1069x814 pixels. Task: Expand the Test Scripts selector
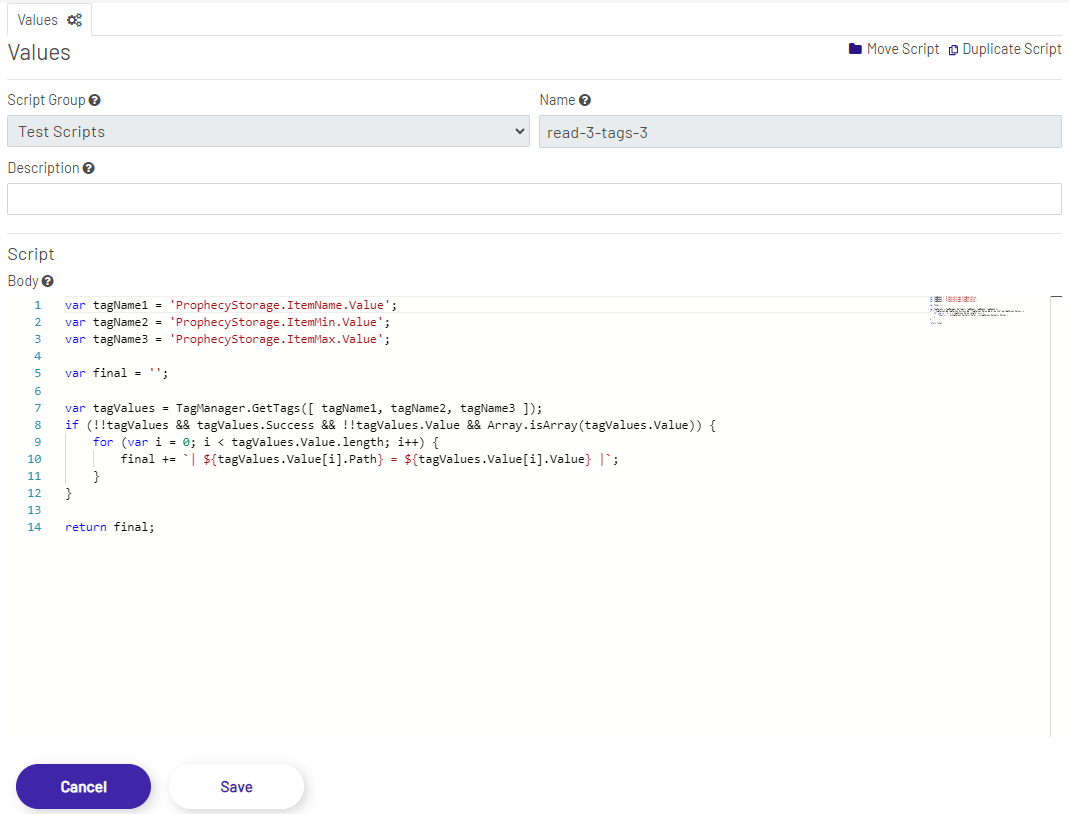coord(268,131)
